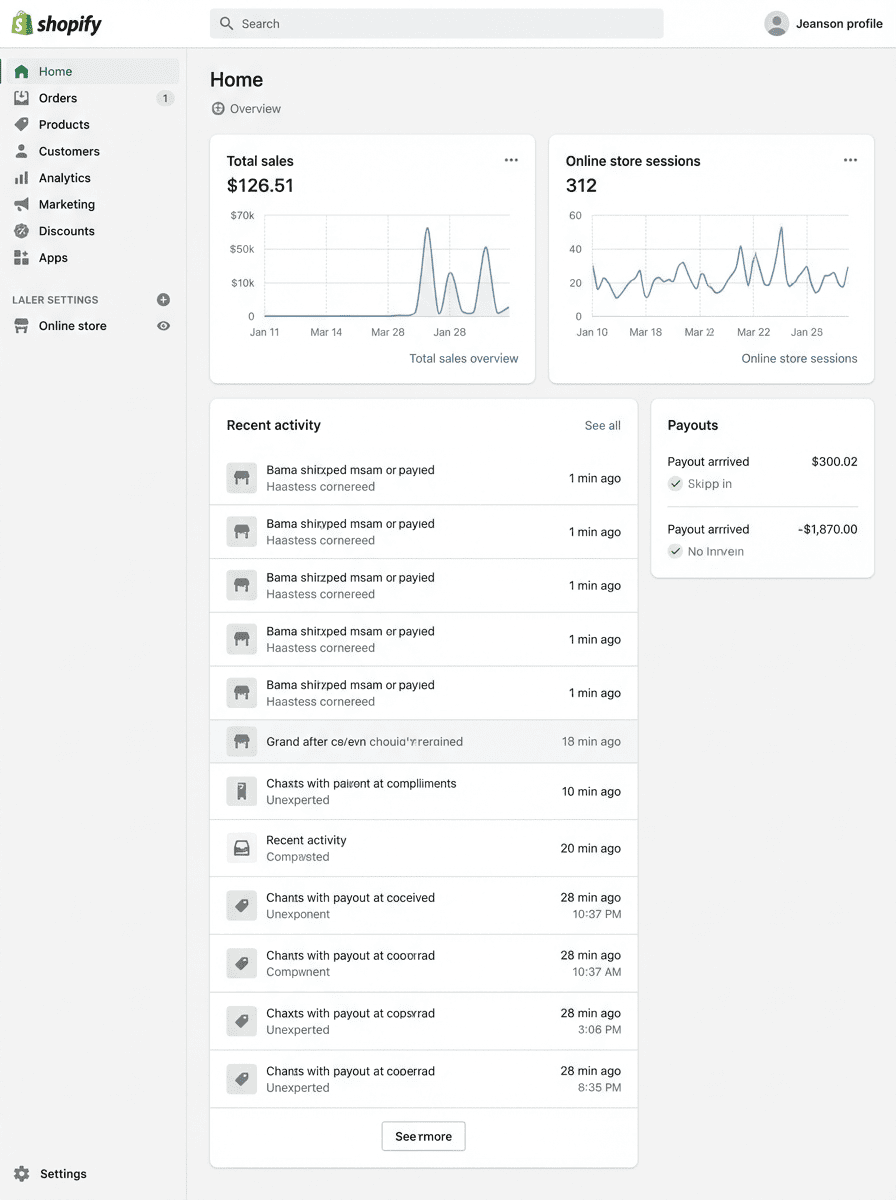Click the Home icon in sidebar
Screen dimensions: 896x1200
tap(21, 72)
